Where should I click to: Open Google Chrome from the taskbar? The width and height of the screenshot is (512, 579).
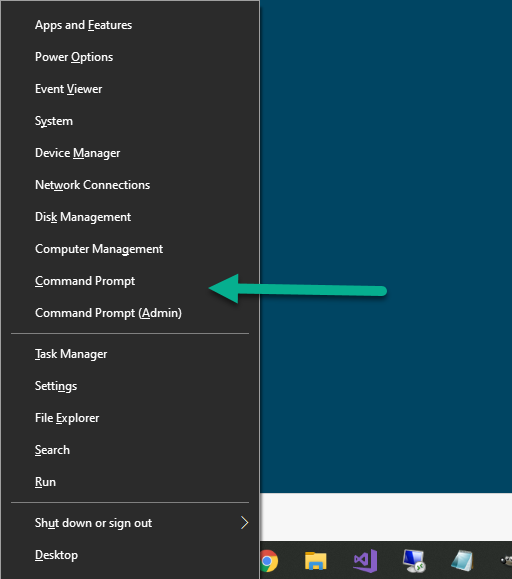tap(269, 561)
